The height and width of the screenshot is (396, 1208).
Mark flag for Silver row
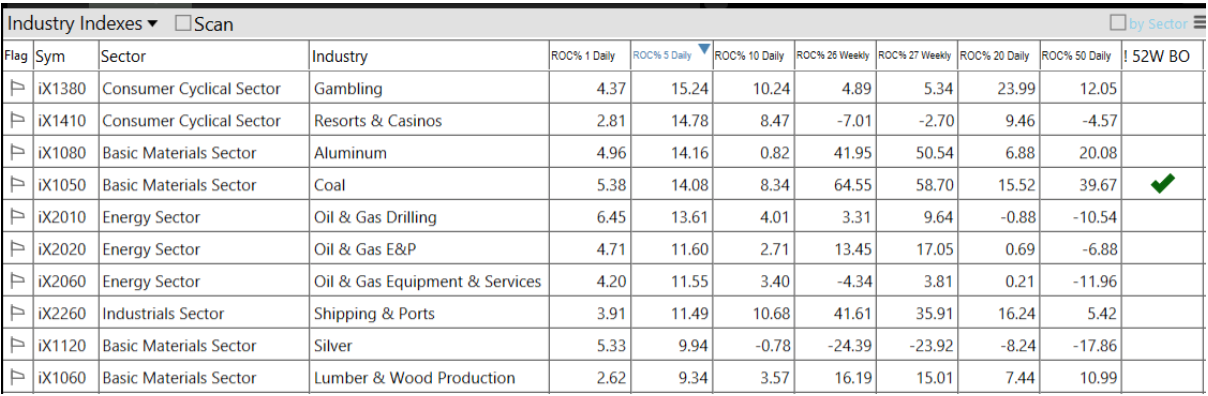pyautogui.click(x=17, y=345)
